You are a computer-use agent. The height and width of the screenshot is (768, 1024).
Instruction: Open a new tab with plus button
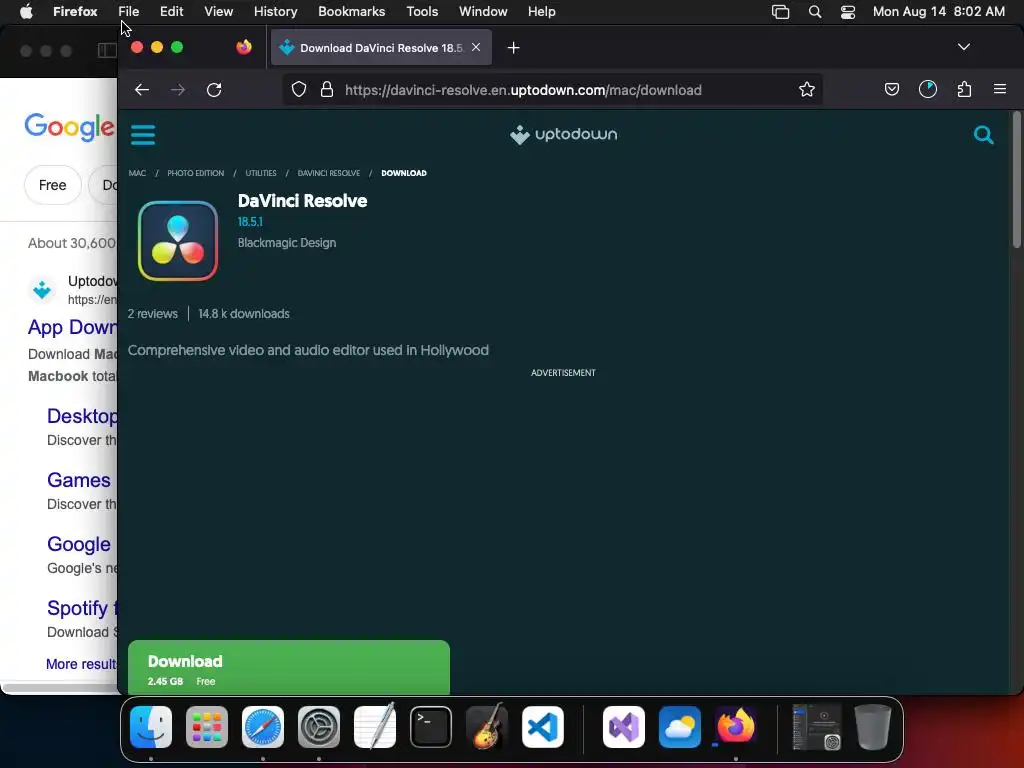[513, 48]
